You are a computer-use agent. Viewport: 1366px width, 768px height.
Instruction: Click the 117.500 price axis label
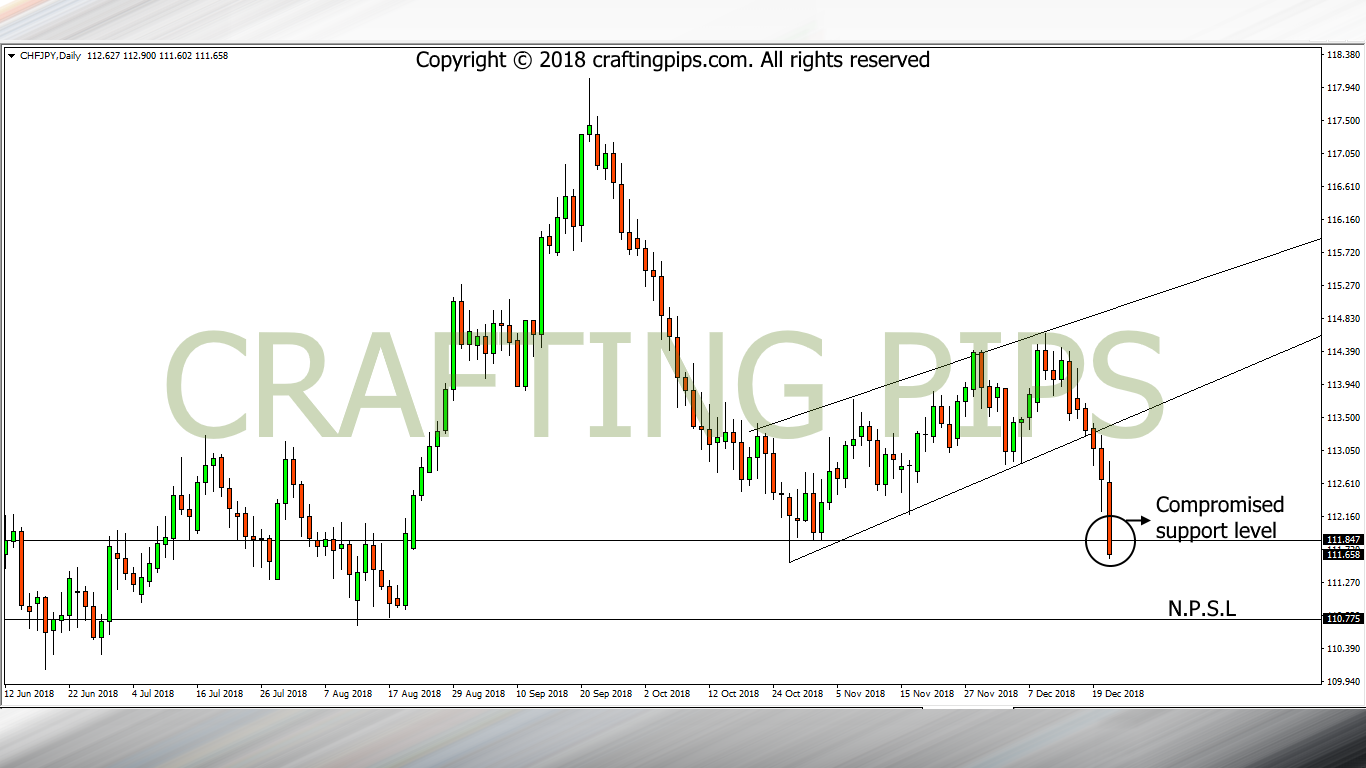pos(1342,121)
